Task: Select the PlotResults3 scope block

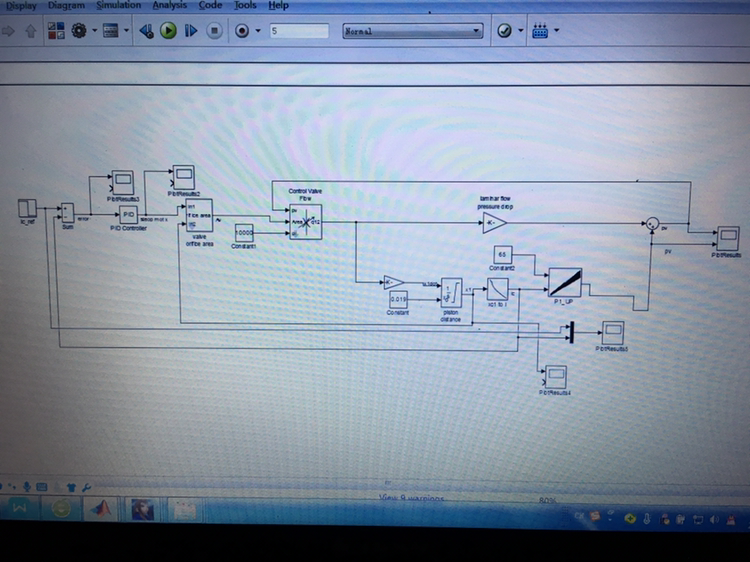Action: pos(123,182)
